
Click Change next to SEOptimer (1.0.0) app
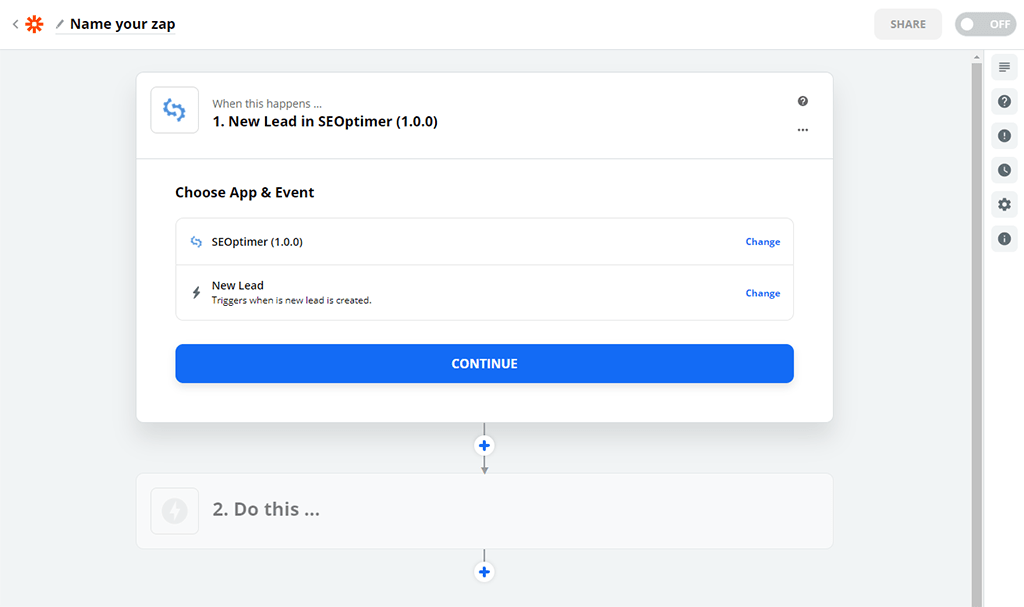762,242
